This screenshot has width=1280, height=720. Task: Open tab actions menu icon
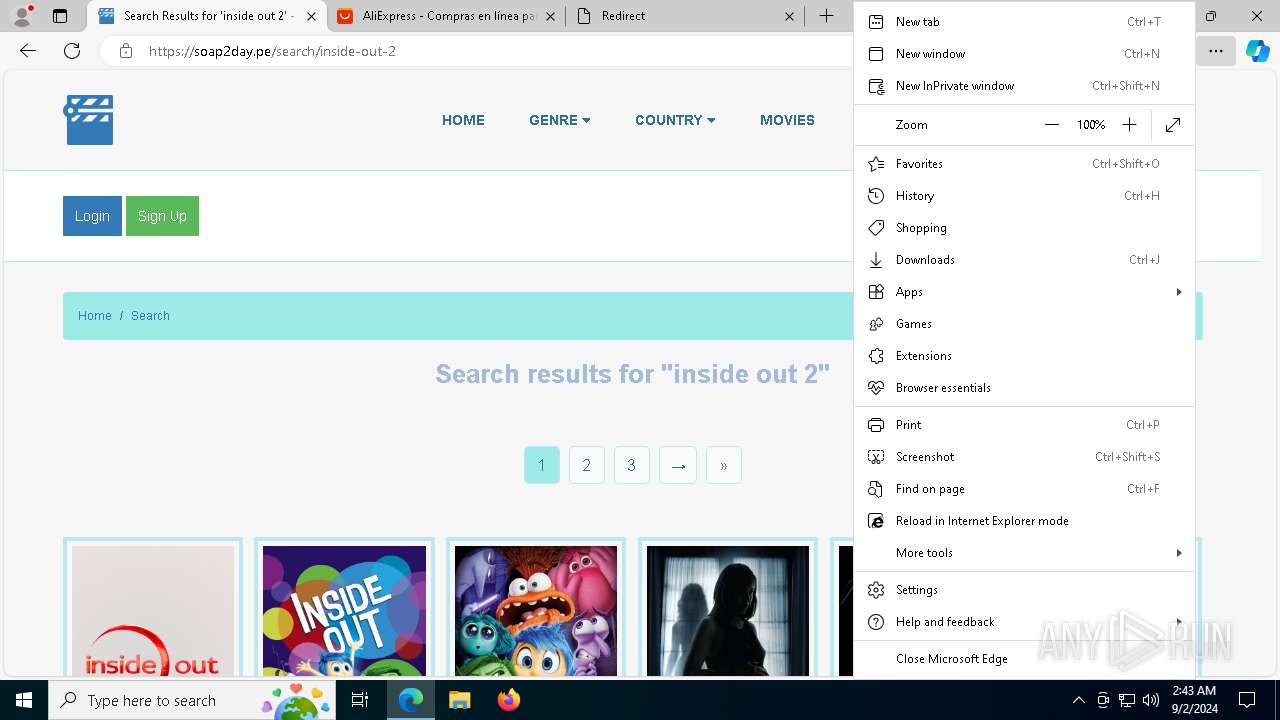(x=60, y=16)
